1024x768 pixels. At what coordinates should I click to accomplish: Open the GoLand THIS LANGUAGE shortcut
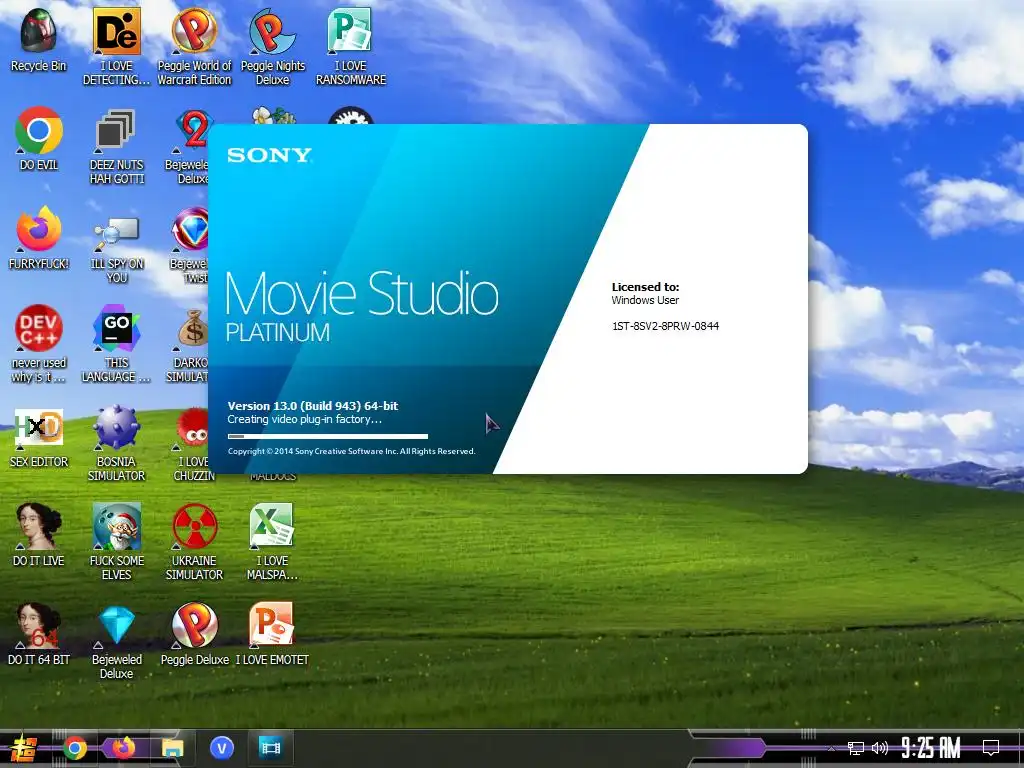[116, 344]
